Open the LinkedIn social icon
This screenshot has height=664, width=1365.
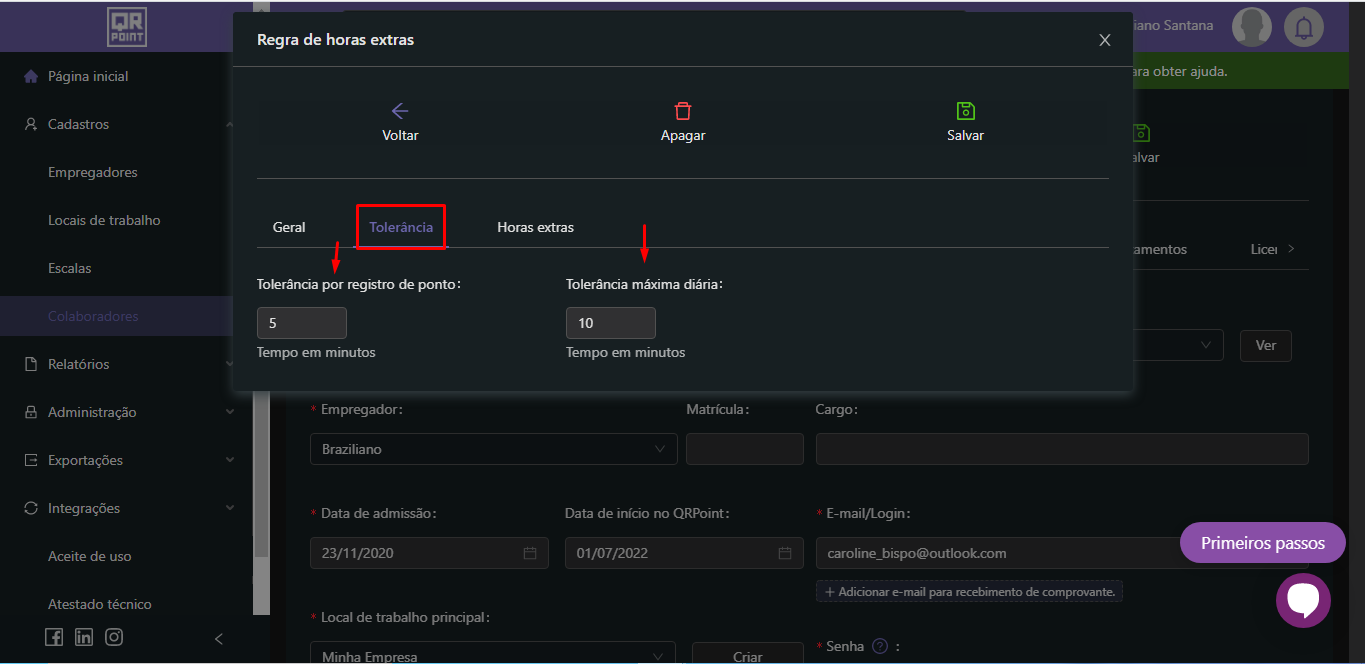coord(84,637)
